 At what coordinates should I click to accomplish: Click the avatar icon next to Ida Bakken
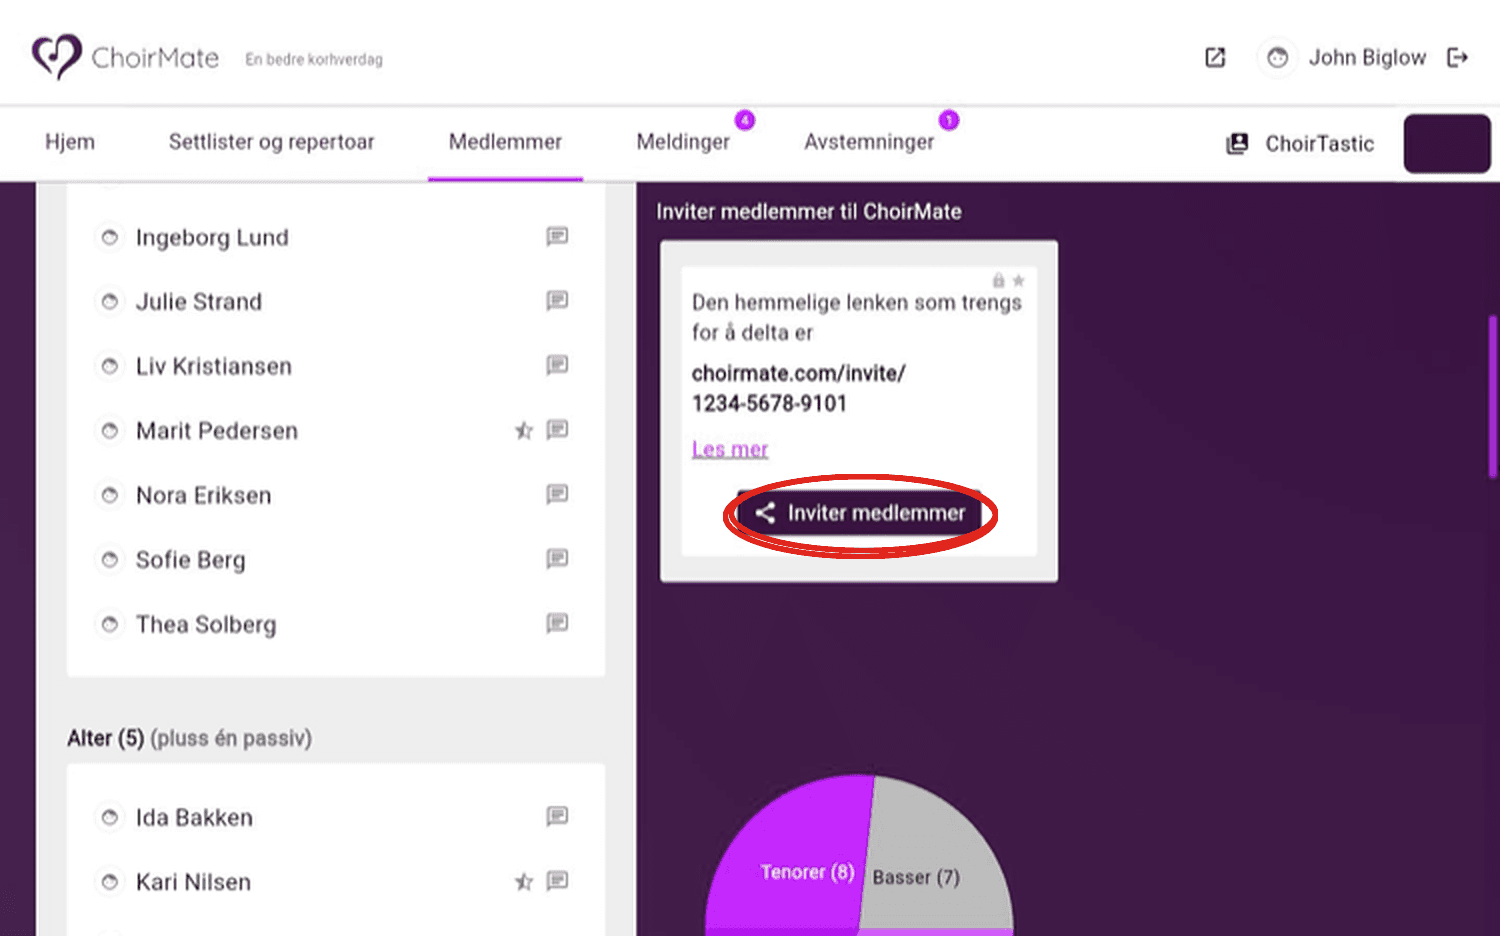click(110, 818)
